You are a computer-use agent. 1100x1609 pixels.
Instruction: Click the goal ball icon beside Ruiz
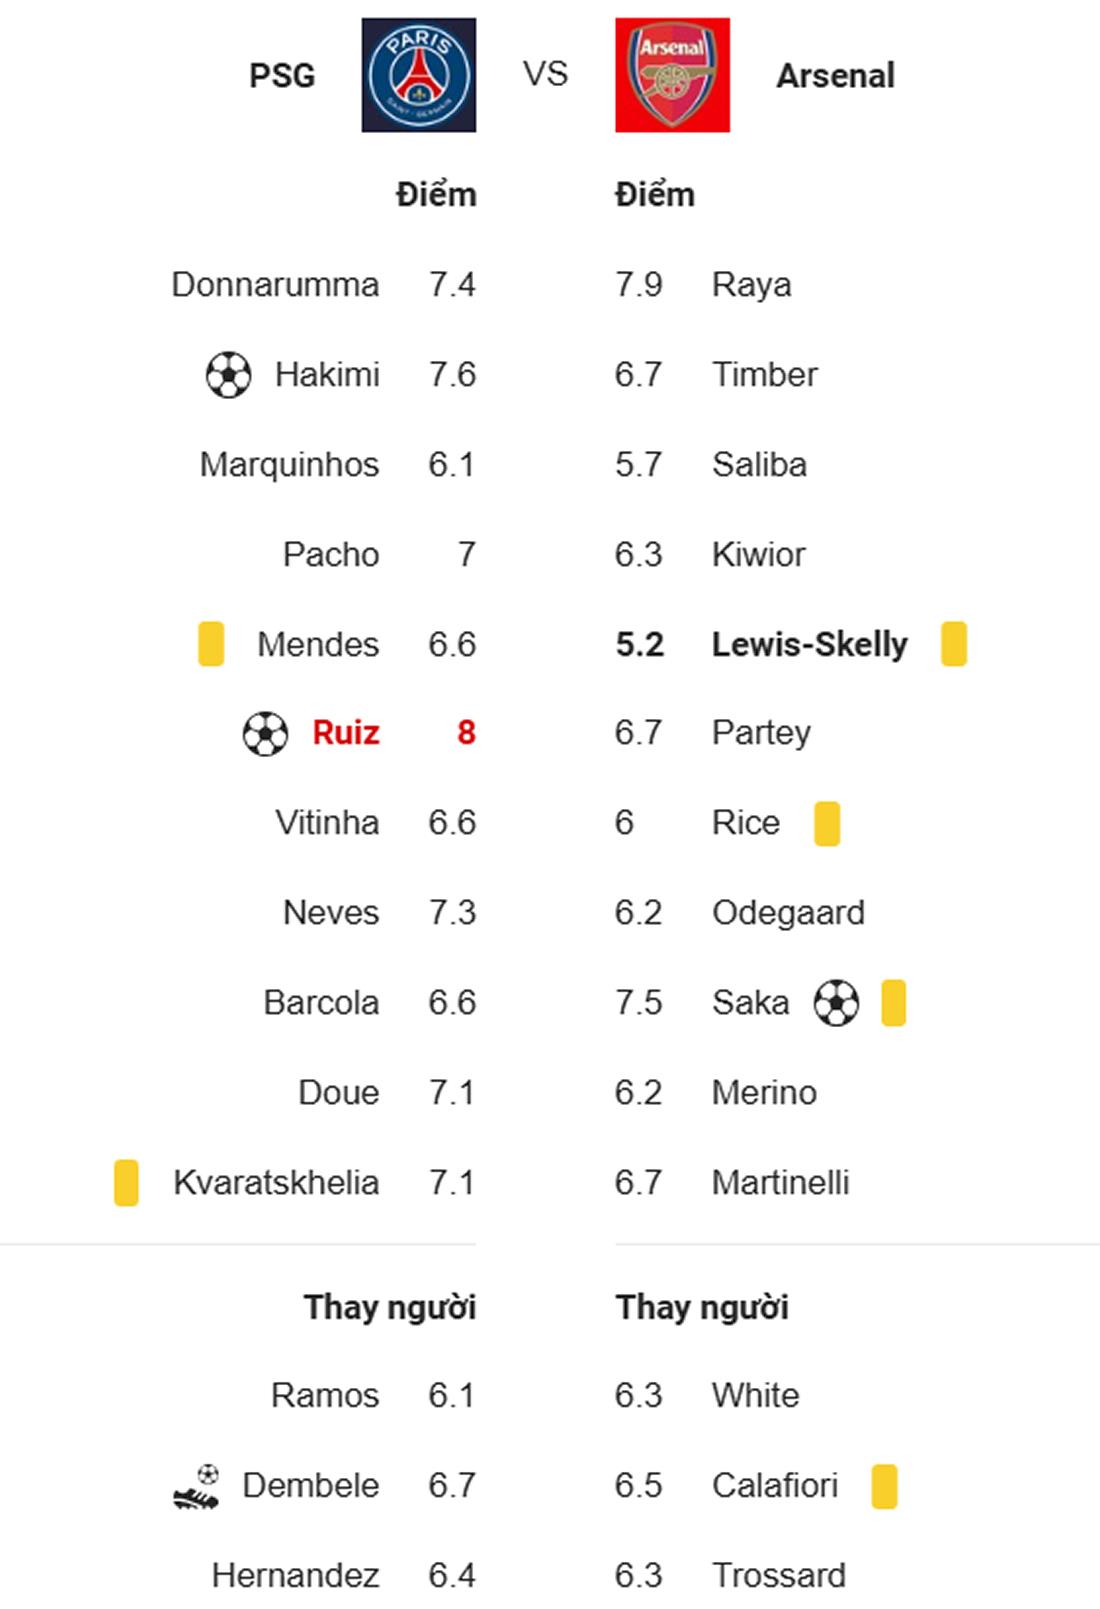tap(265, 733)
